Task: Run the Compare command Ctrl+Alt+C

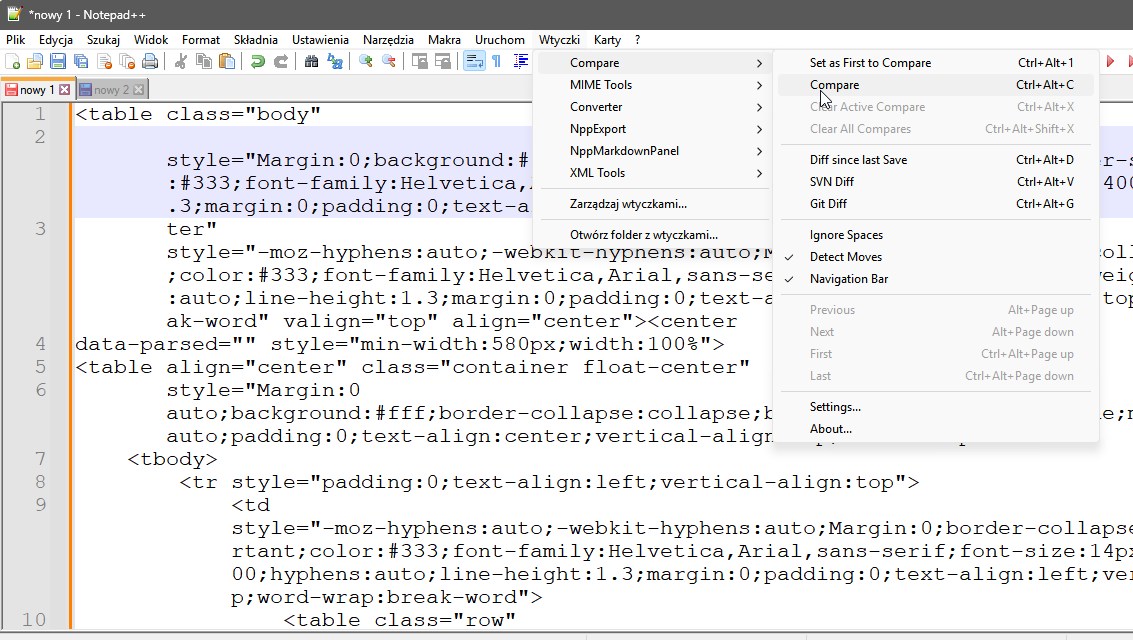Action: click(x=936, y=85)
